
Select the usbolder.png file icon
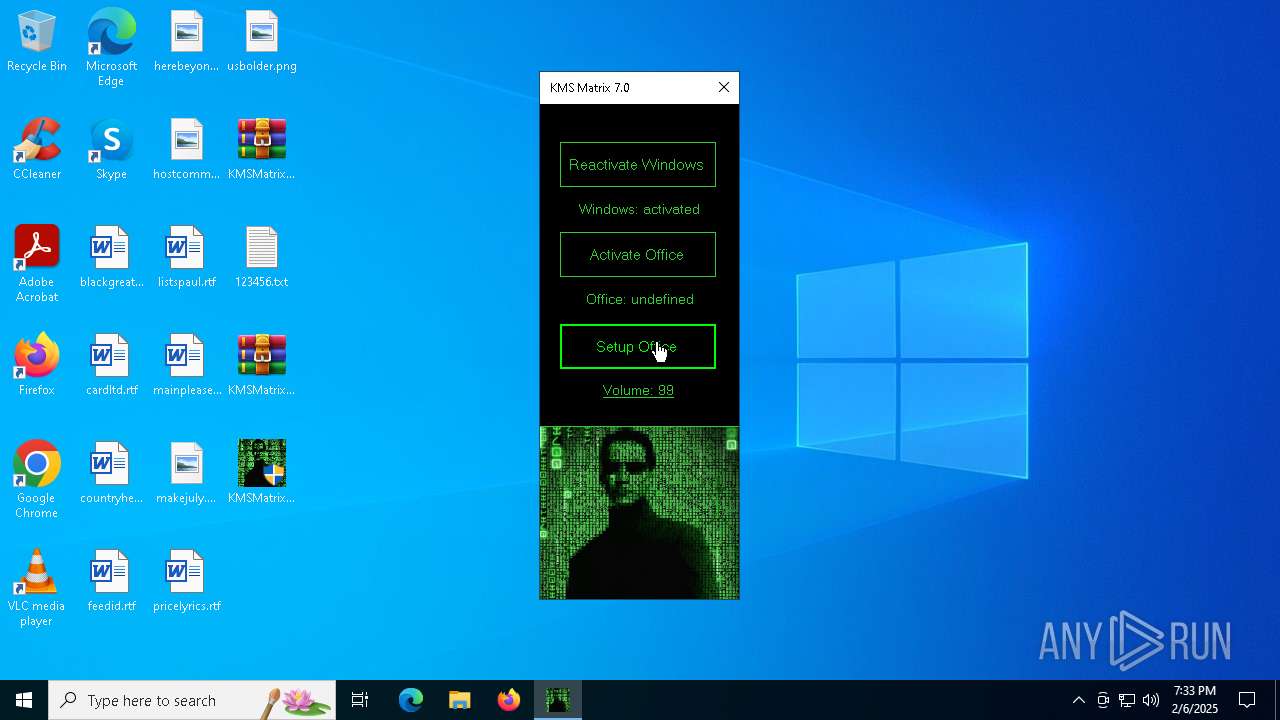(x=262, y=43)
